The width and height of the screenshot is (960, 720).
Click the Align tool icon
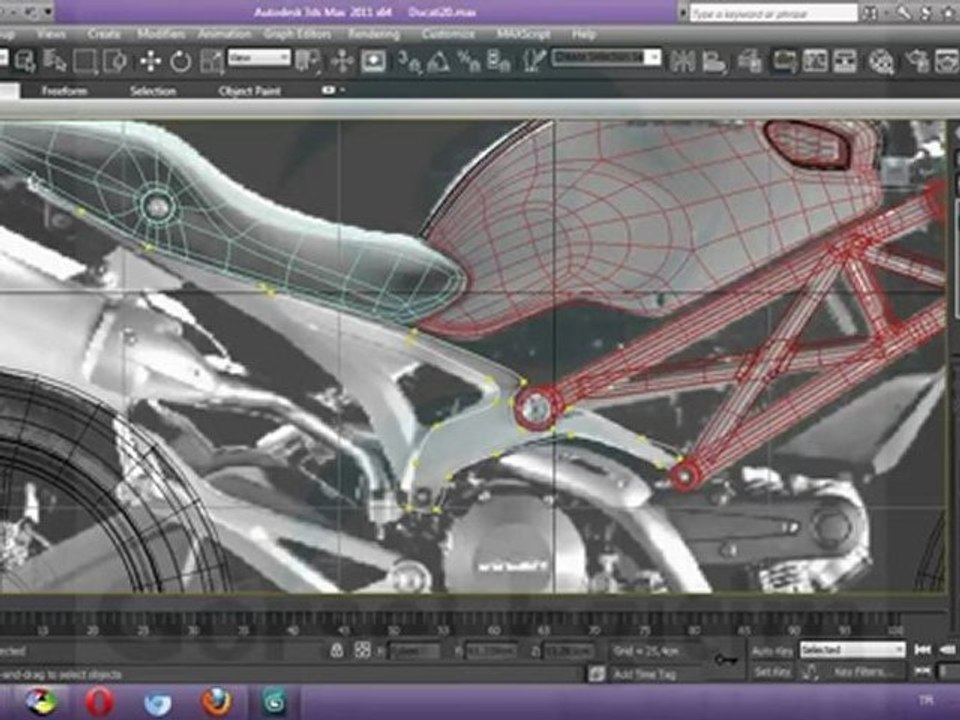click(714, 61)
